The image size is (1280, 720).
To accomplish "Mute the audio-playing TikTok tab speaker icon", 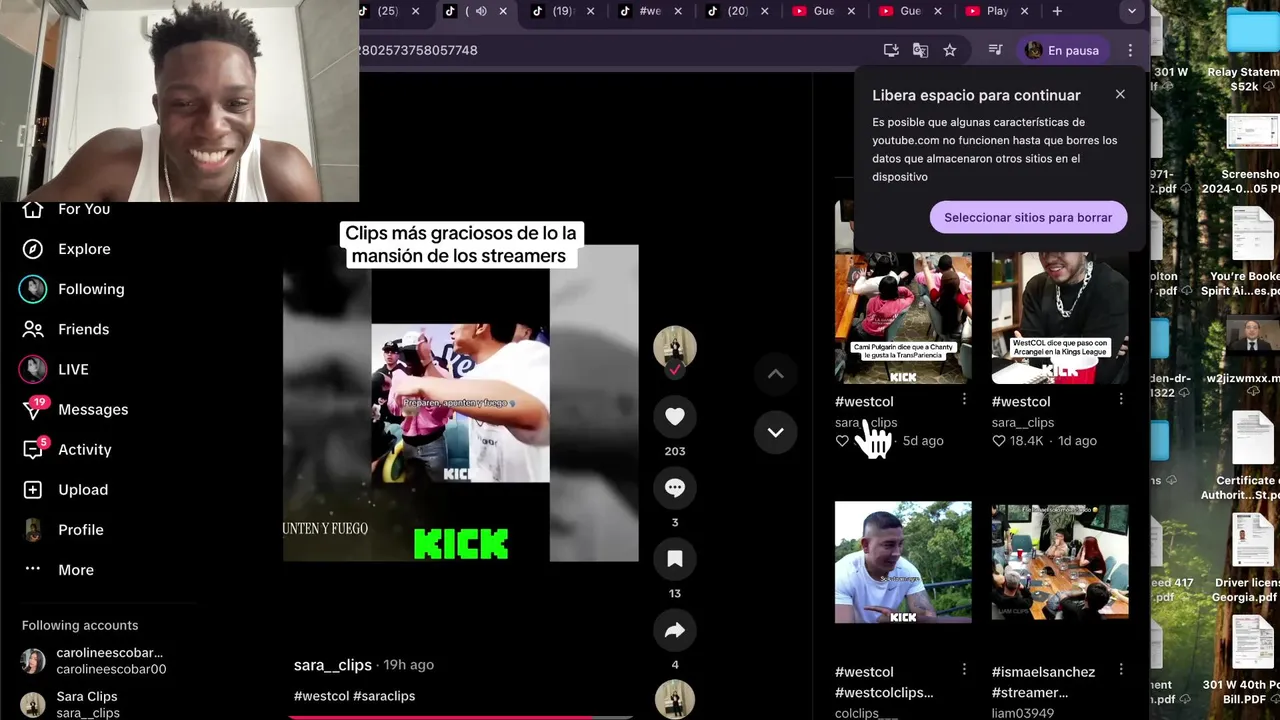I will [481, 11].
